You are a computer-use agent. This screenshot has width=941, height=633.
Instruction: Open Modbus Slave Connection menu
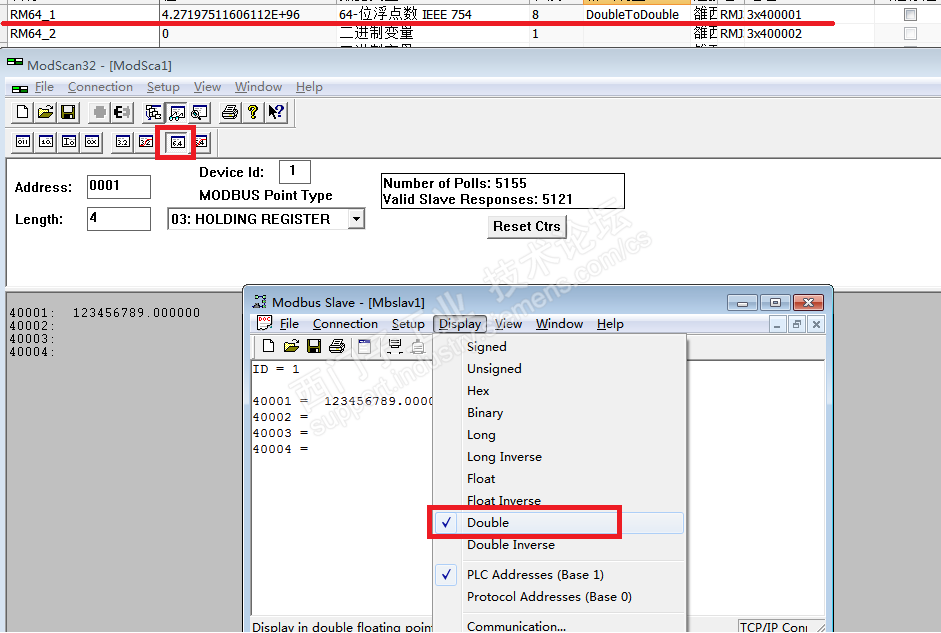pyautogui.click(x=345, y=324)
